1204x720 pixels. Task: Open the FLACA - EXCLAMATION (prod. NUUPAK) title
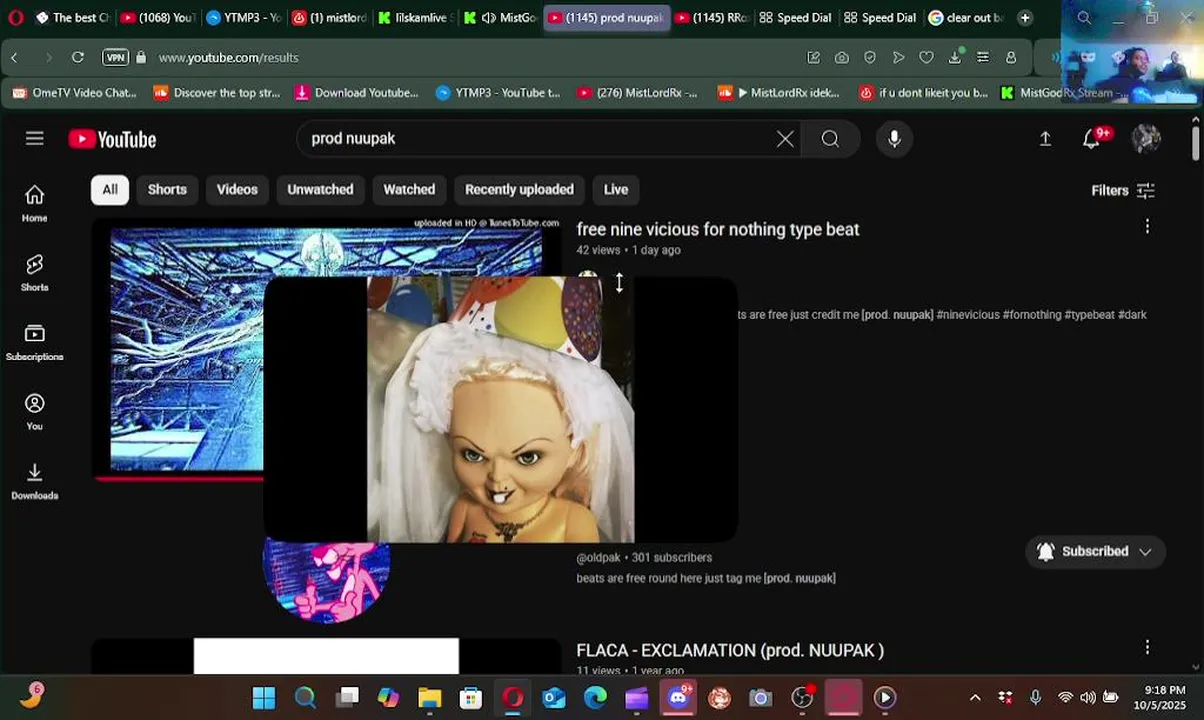tap(730, 650)
